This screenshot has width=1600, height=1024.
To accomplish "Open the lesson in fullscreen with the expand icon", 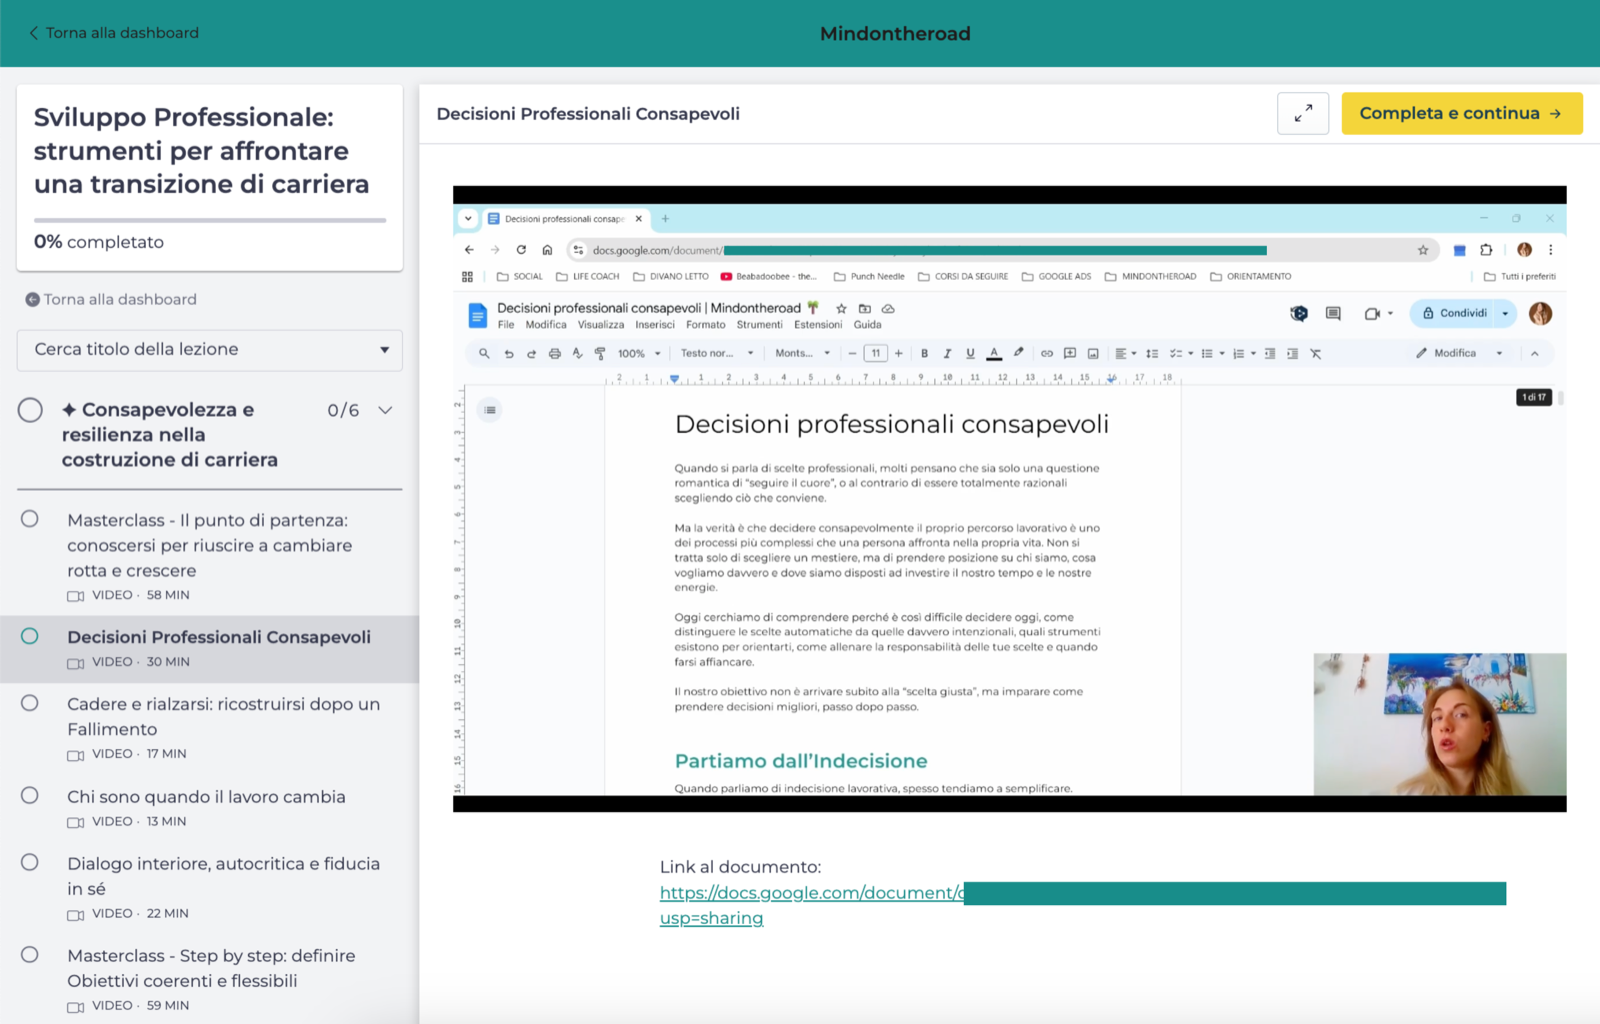I will coord(1303,114).
